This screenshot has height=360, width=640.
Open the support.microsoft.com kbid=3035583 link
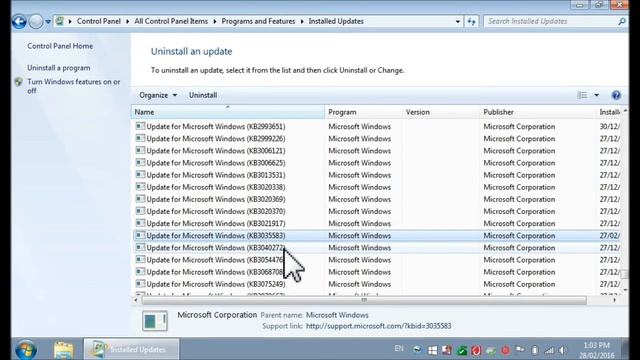pos(378,326)
